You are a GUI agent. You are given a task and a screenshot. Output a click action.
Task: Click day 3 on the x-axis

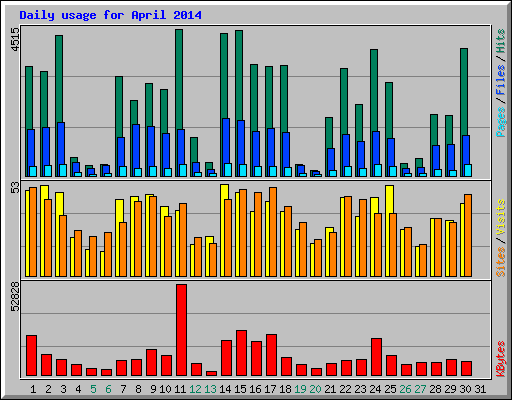[63, 389]
